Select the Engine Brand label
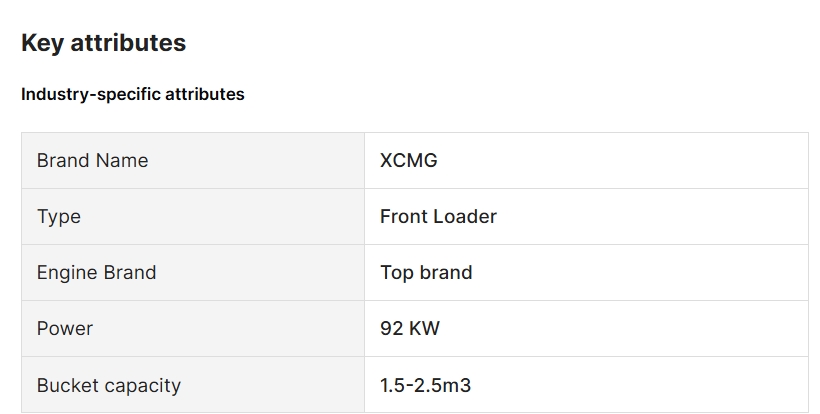Image resolution: width=820 pixels, height=414 pixels. coord(96,273)
